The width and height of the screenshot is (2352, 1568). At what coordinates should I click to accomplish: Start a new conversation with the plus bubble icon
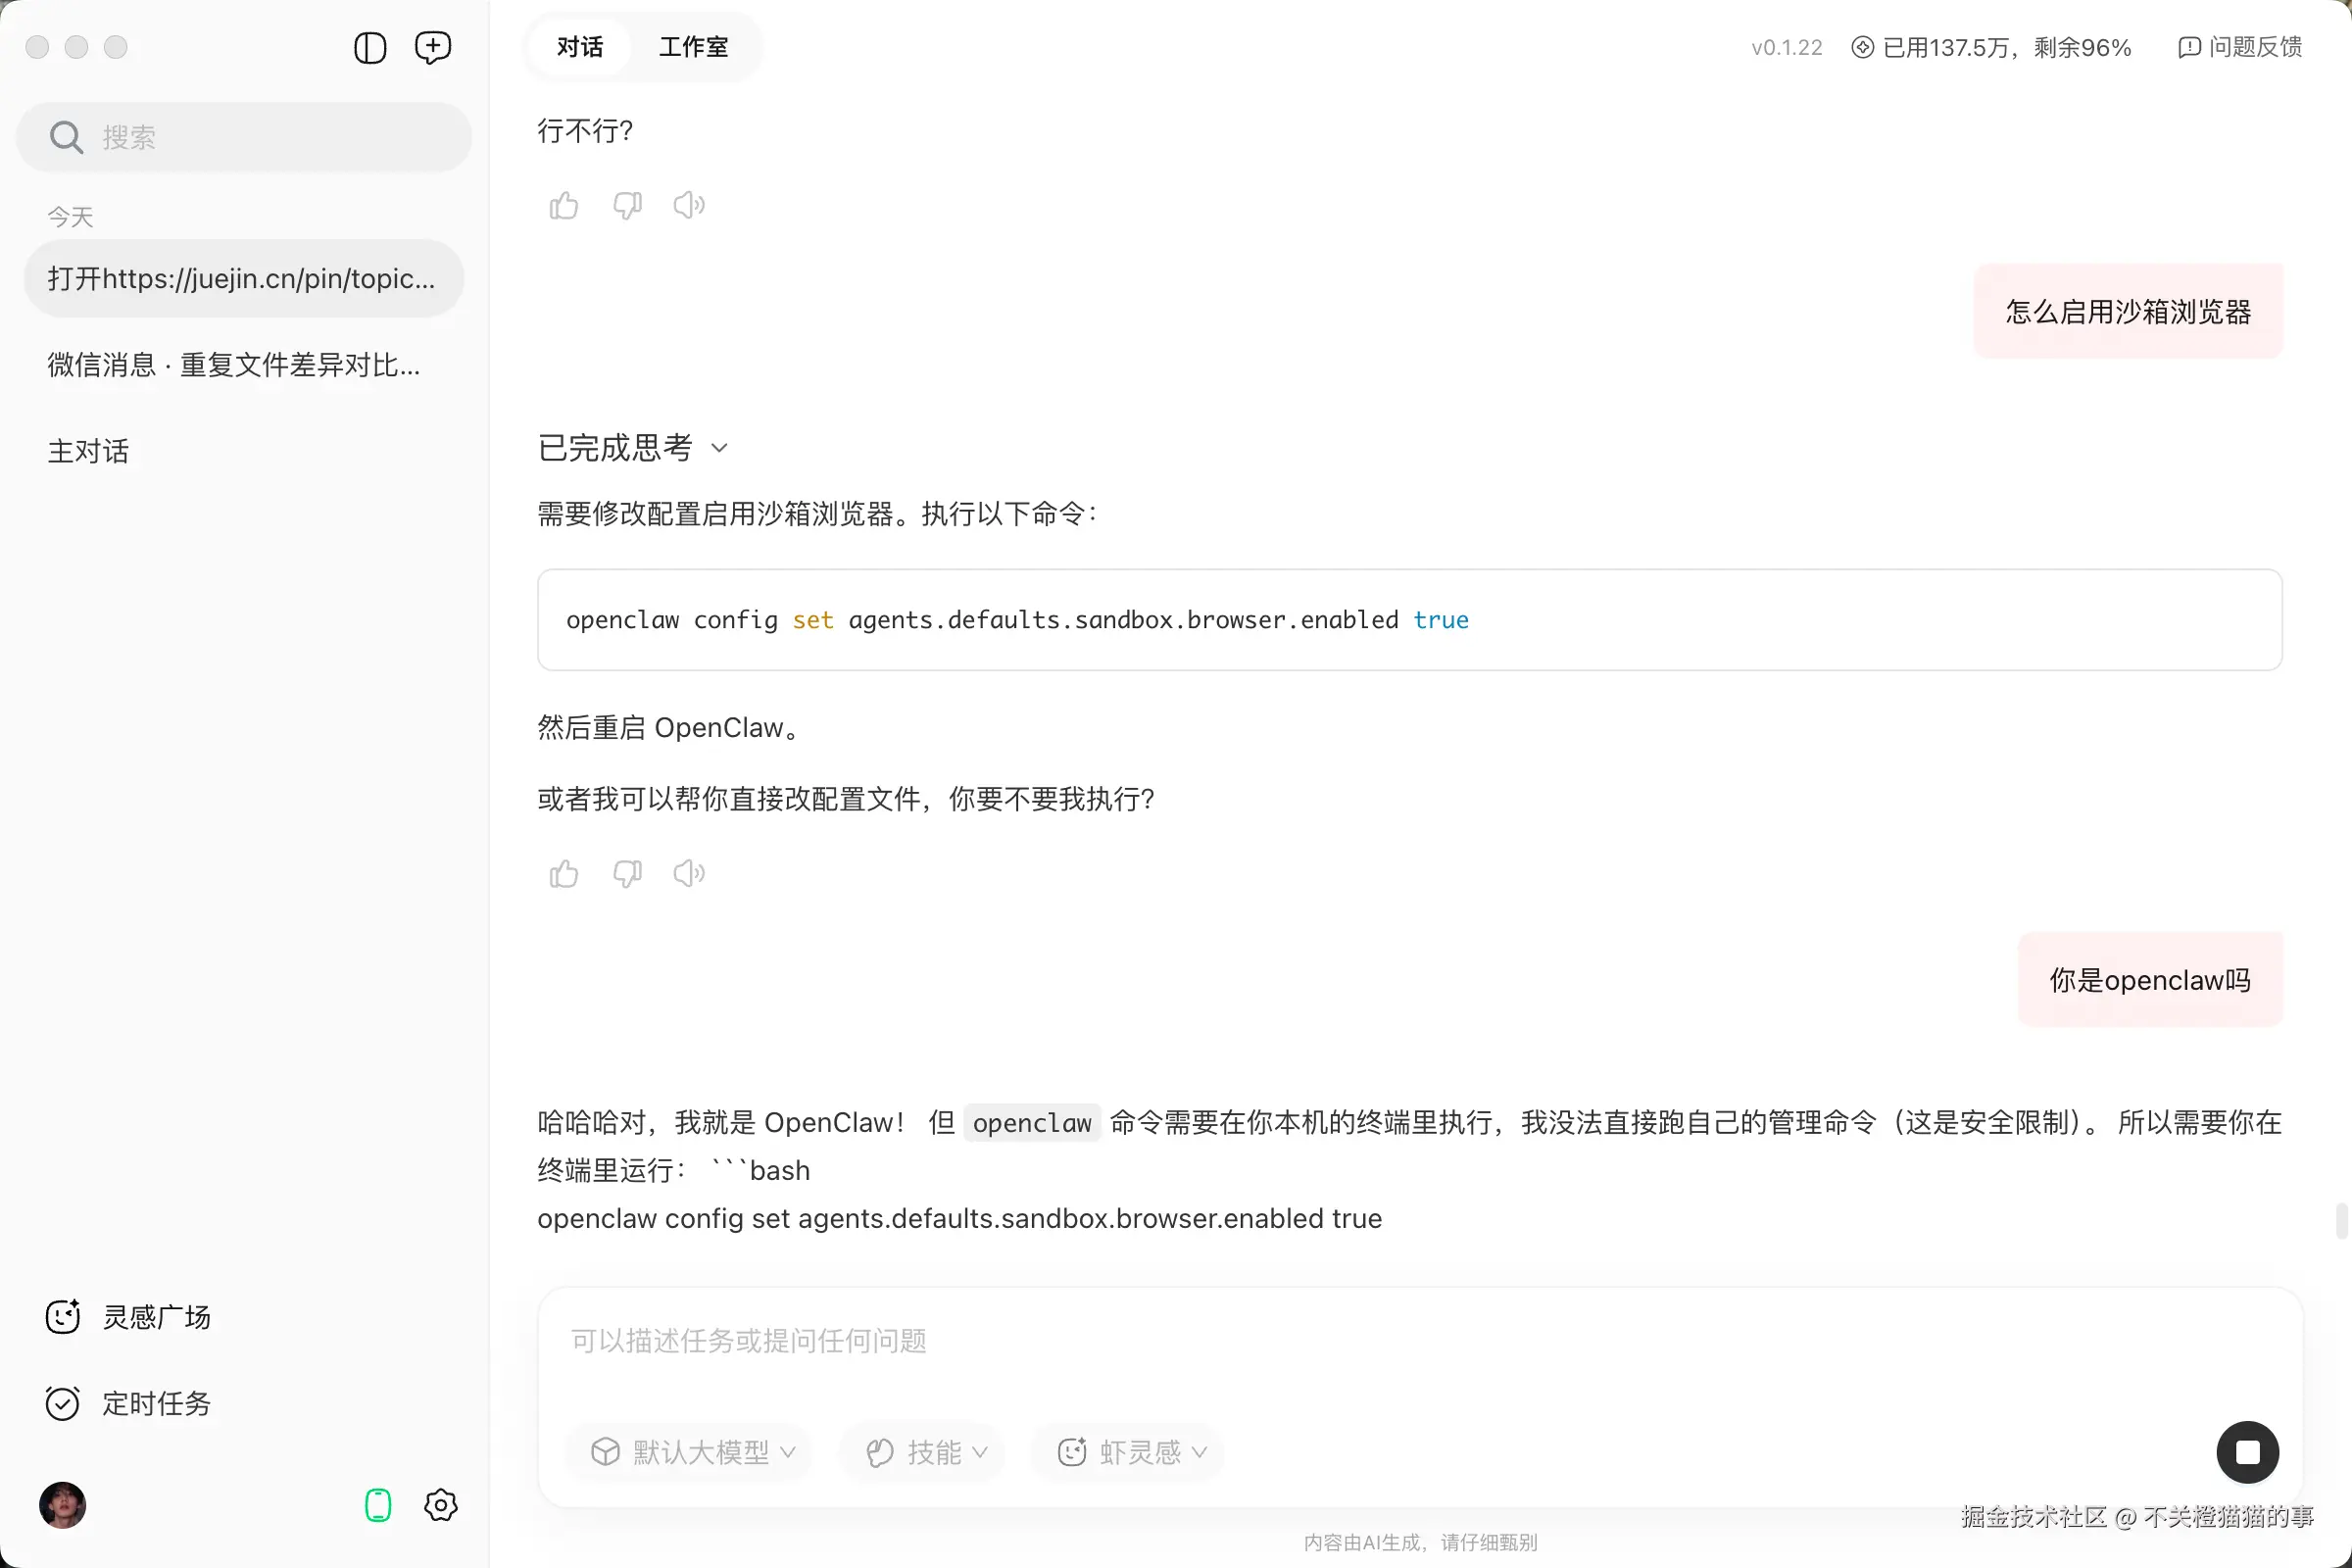[x=433, y=47]
